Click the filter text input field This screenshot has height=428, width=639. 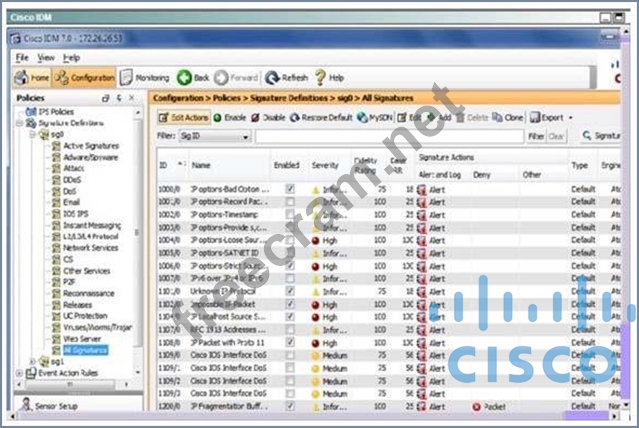point(390,136)
